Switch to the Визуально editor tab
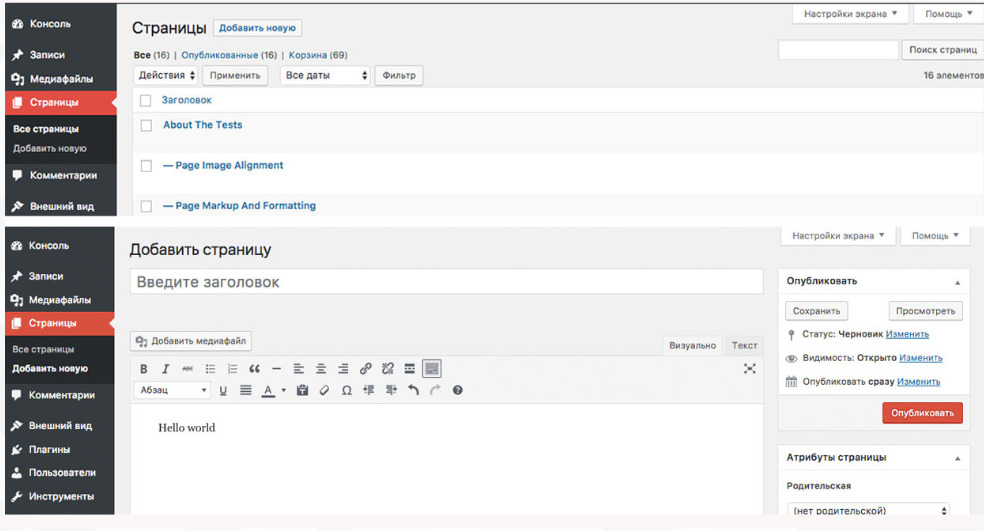The height and width of the screenshot is (531, 984). point(692,345)
